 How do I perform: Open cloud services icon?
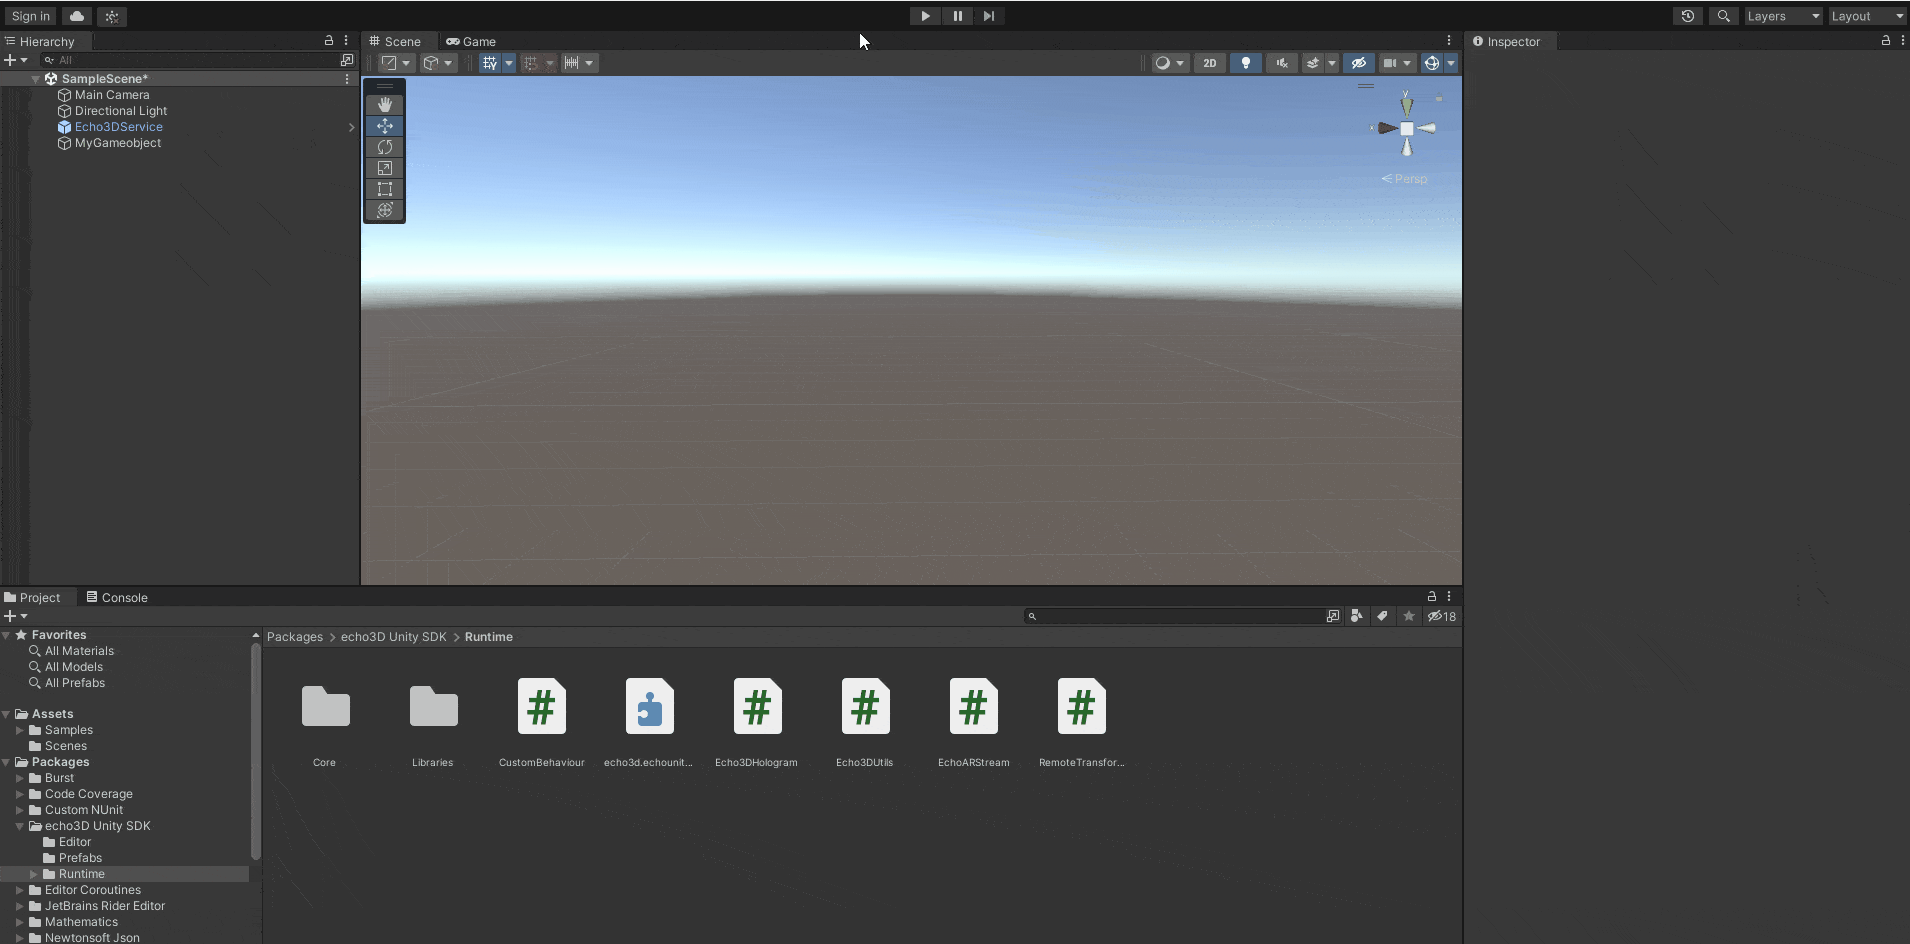(x=77, y=16)
